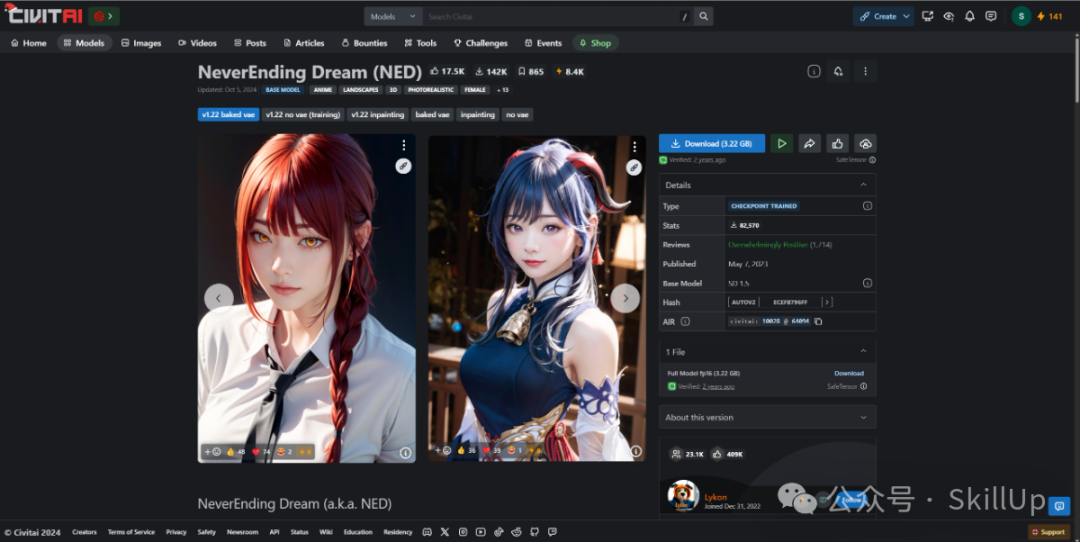
Task: Open the Bounties tab
Action: coord(364,43)
